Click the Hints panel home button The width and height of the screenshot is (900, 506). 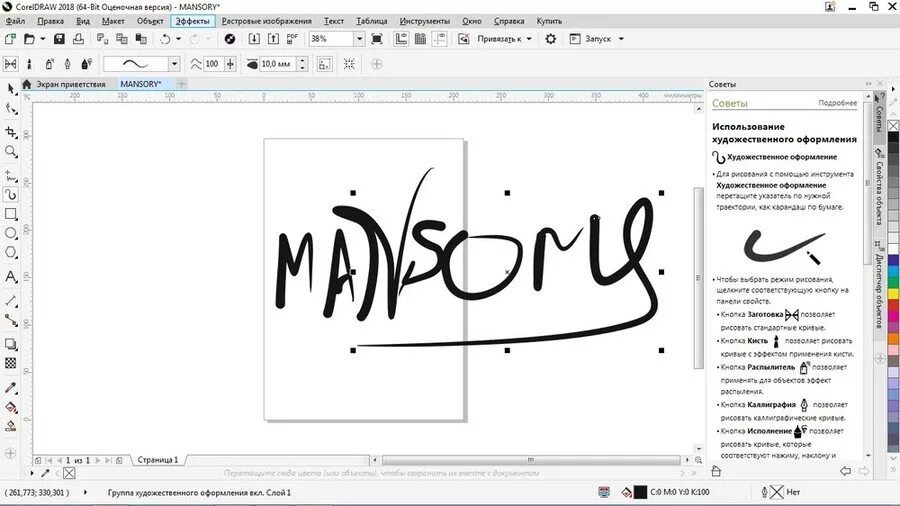(716, 471)
